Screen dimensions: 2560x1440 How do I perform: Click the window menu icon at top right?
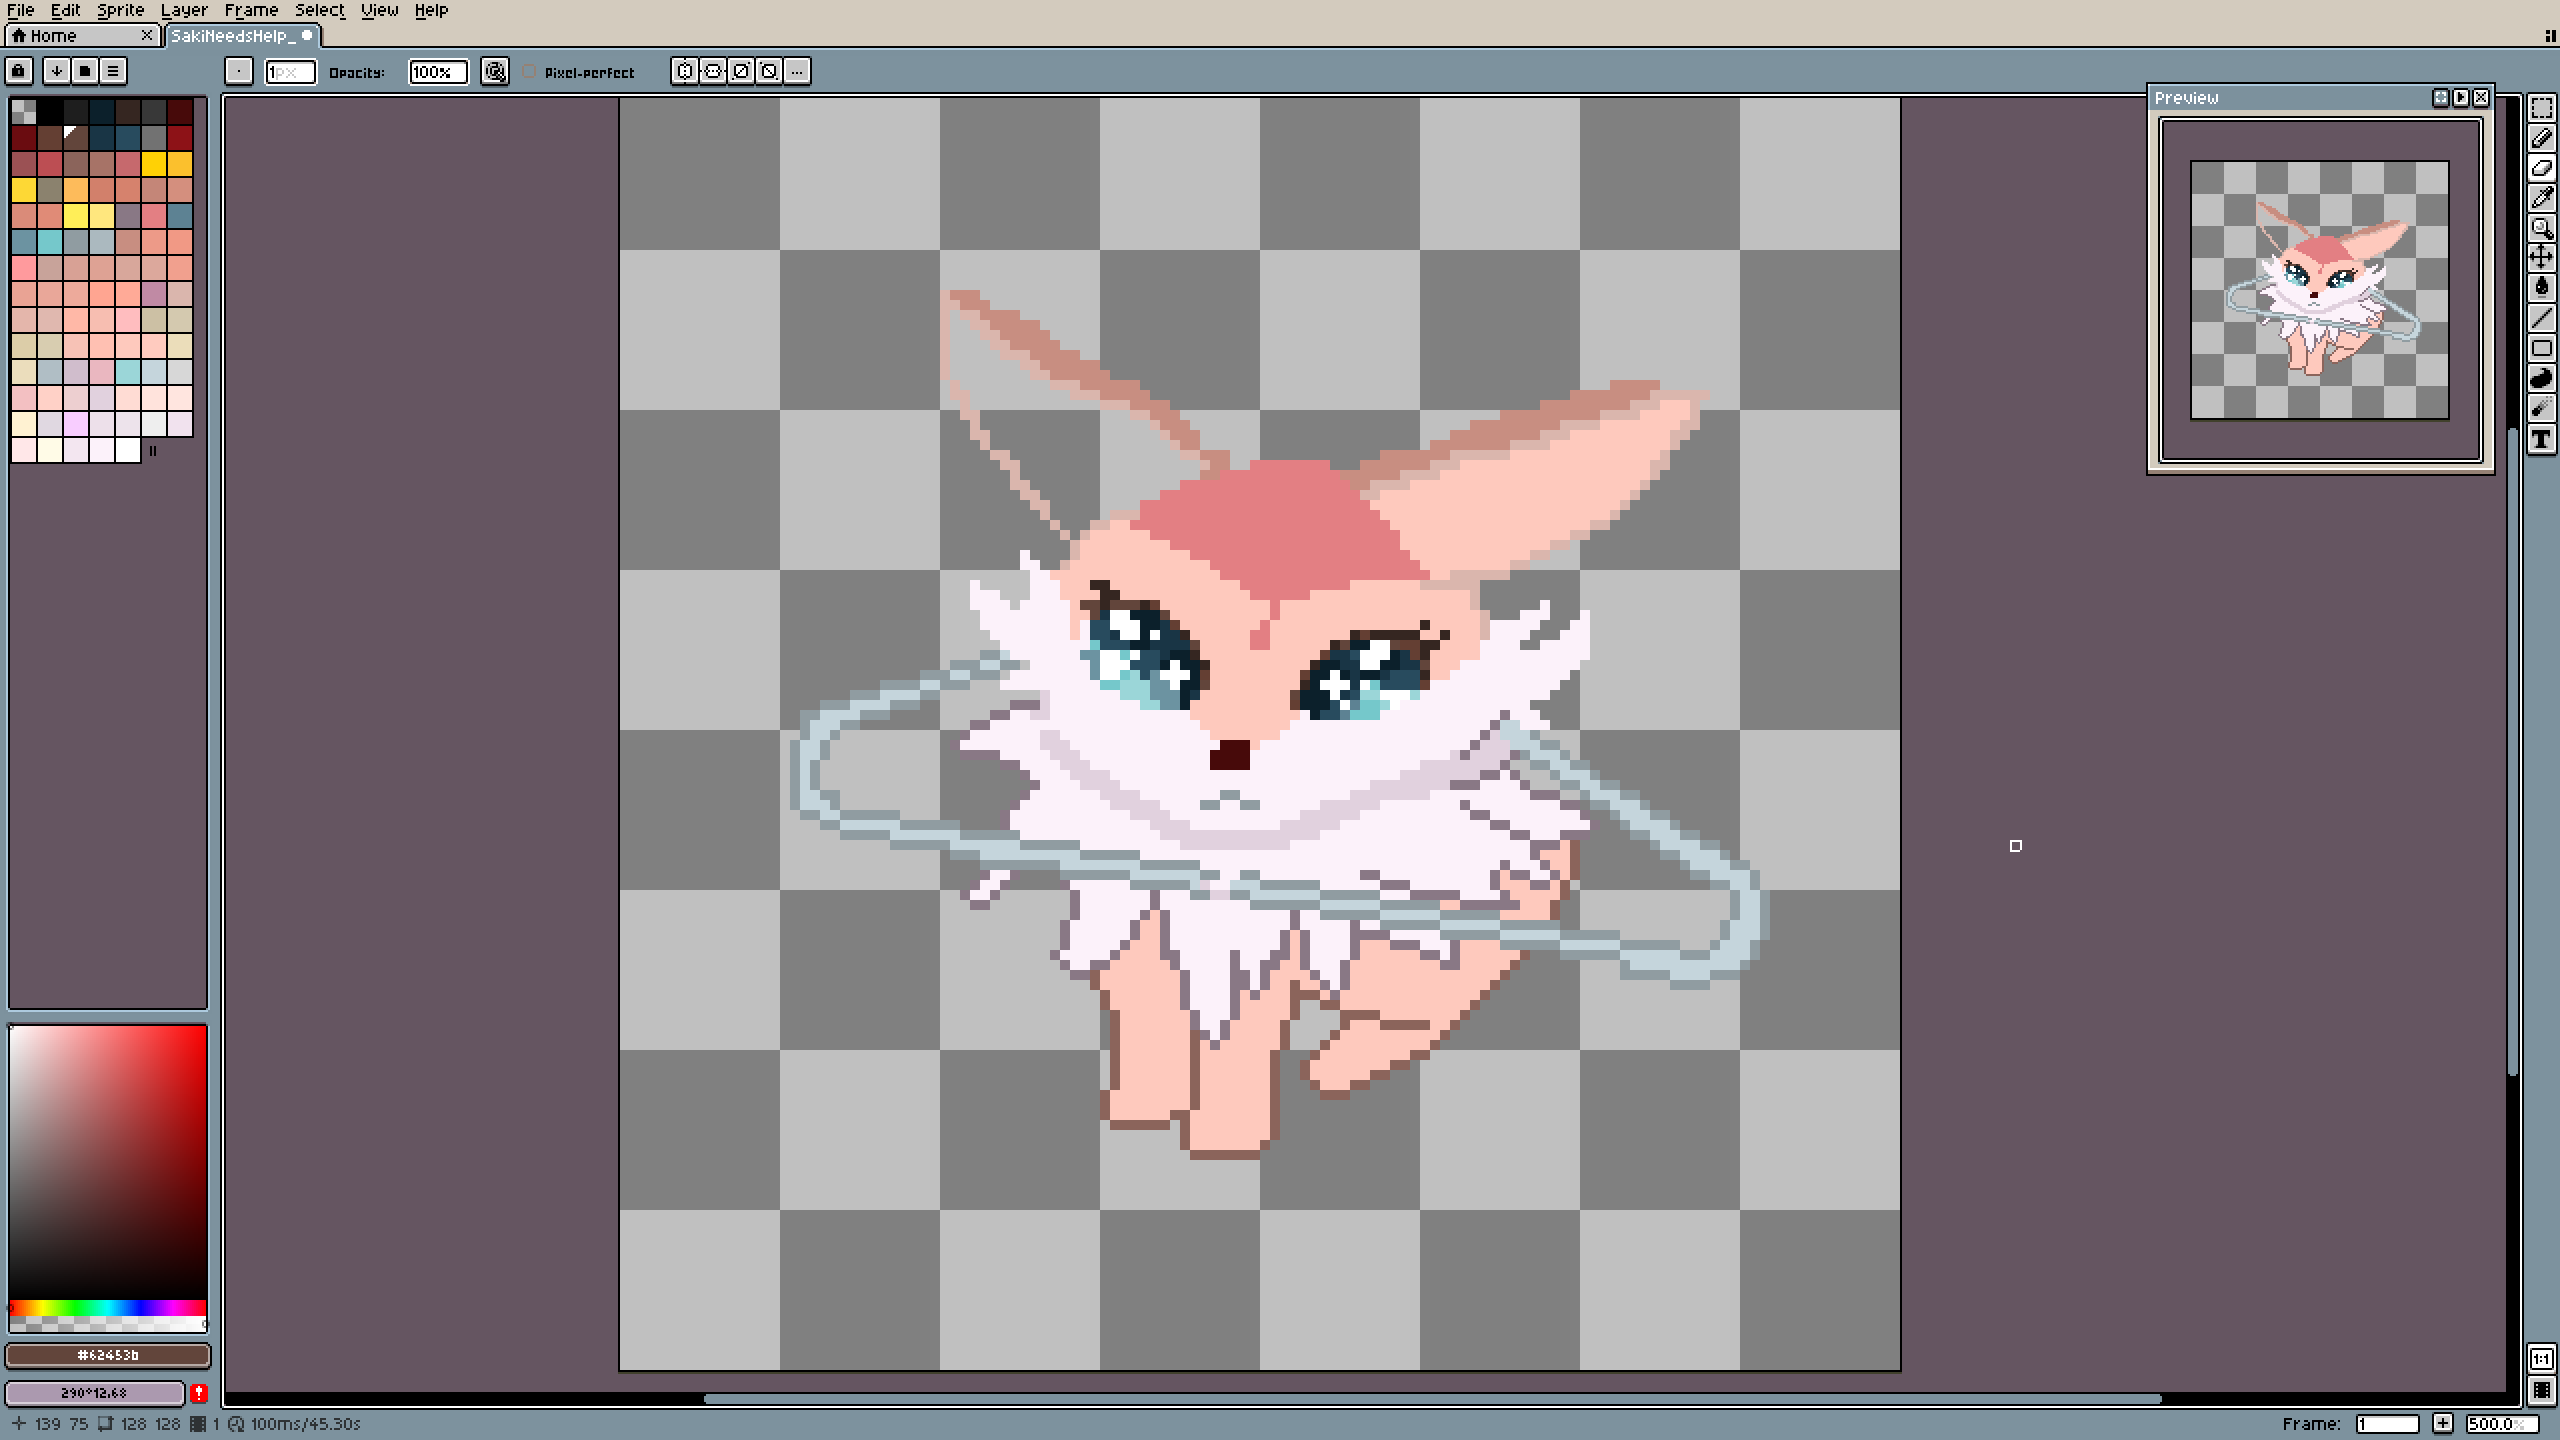point(2550,36)
